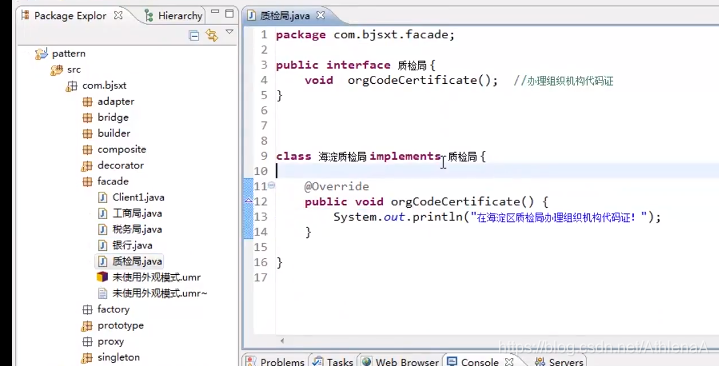
Task: Click the bridge package icon
Action: [87, 118]
